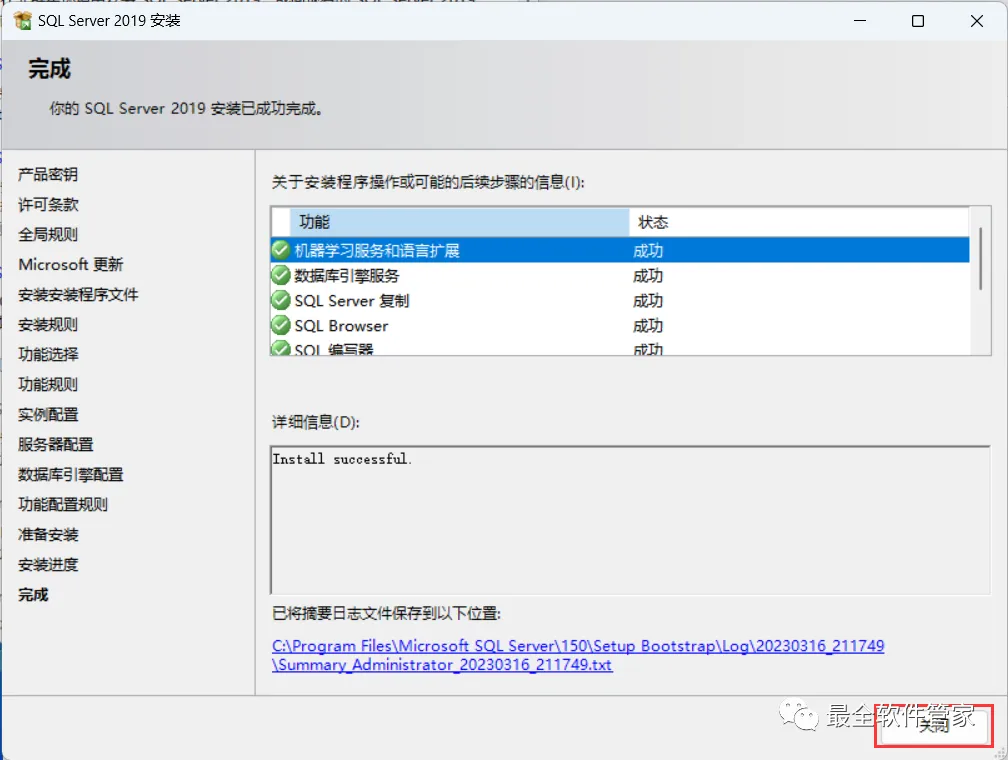
Task: Select the 机器学习服务和语言扩展 row
Action: 620,250
